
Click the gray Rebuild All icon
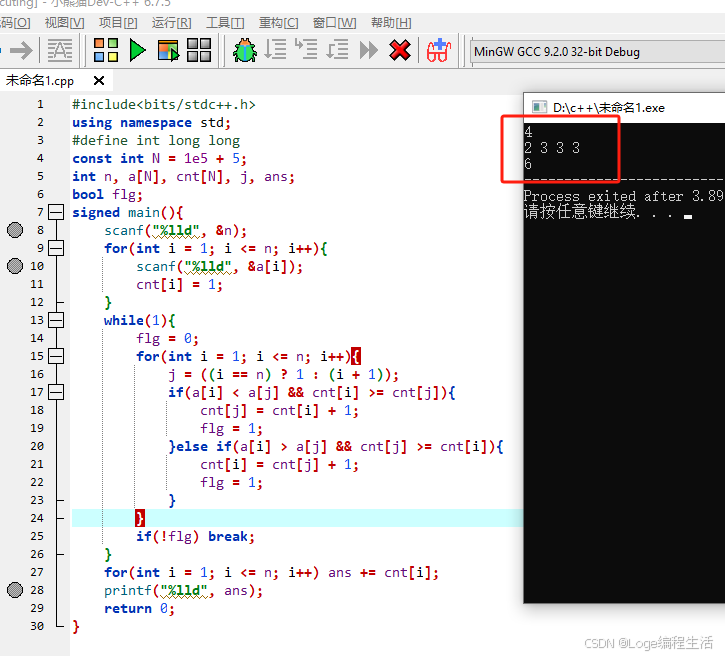(x=199, y=50)
